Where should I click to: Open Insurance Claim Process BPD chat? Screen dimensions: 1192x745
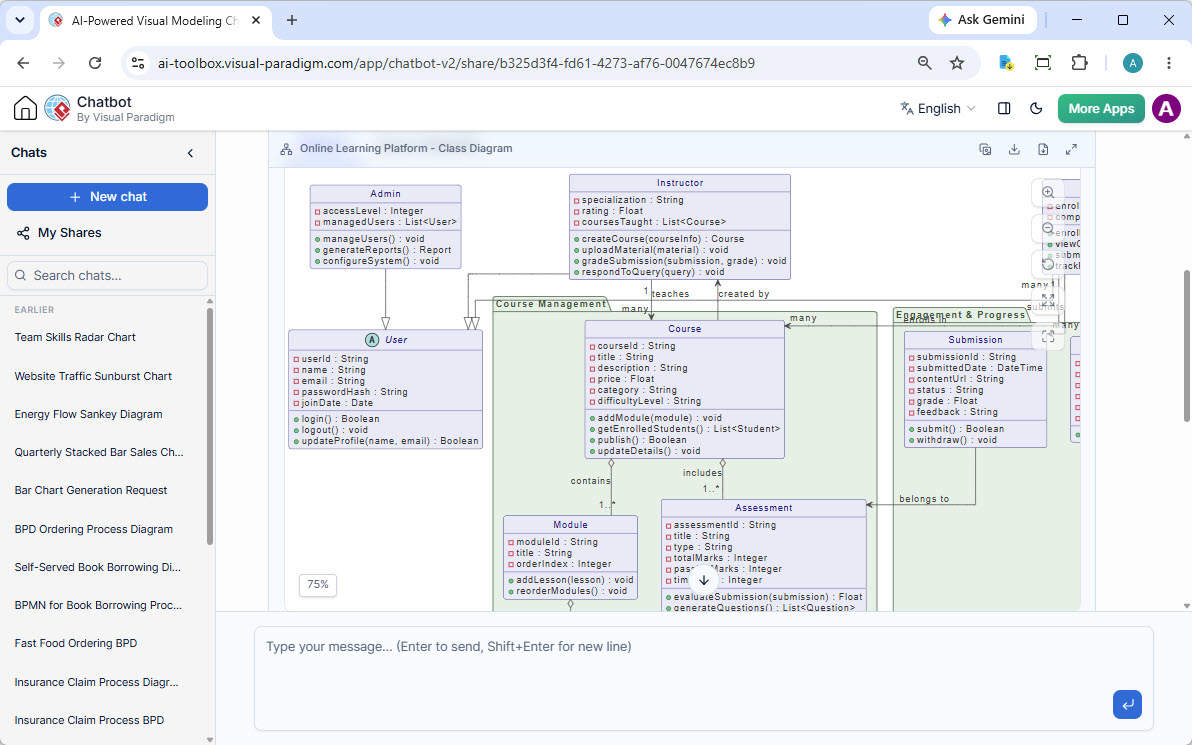[x=89, y=720]
